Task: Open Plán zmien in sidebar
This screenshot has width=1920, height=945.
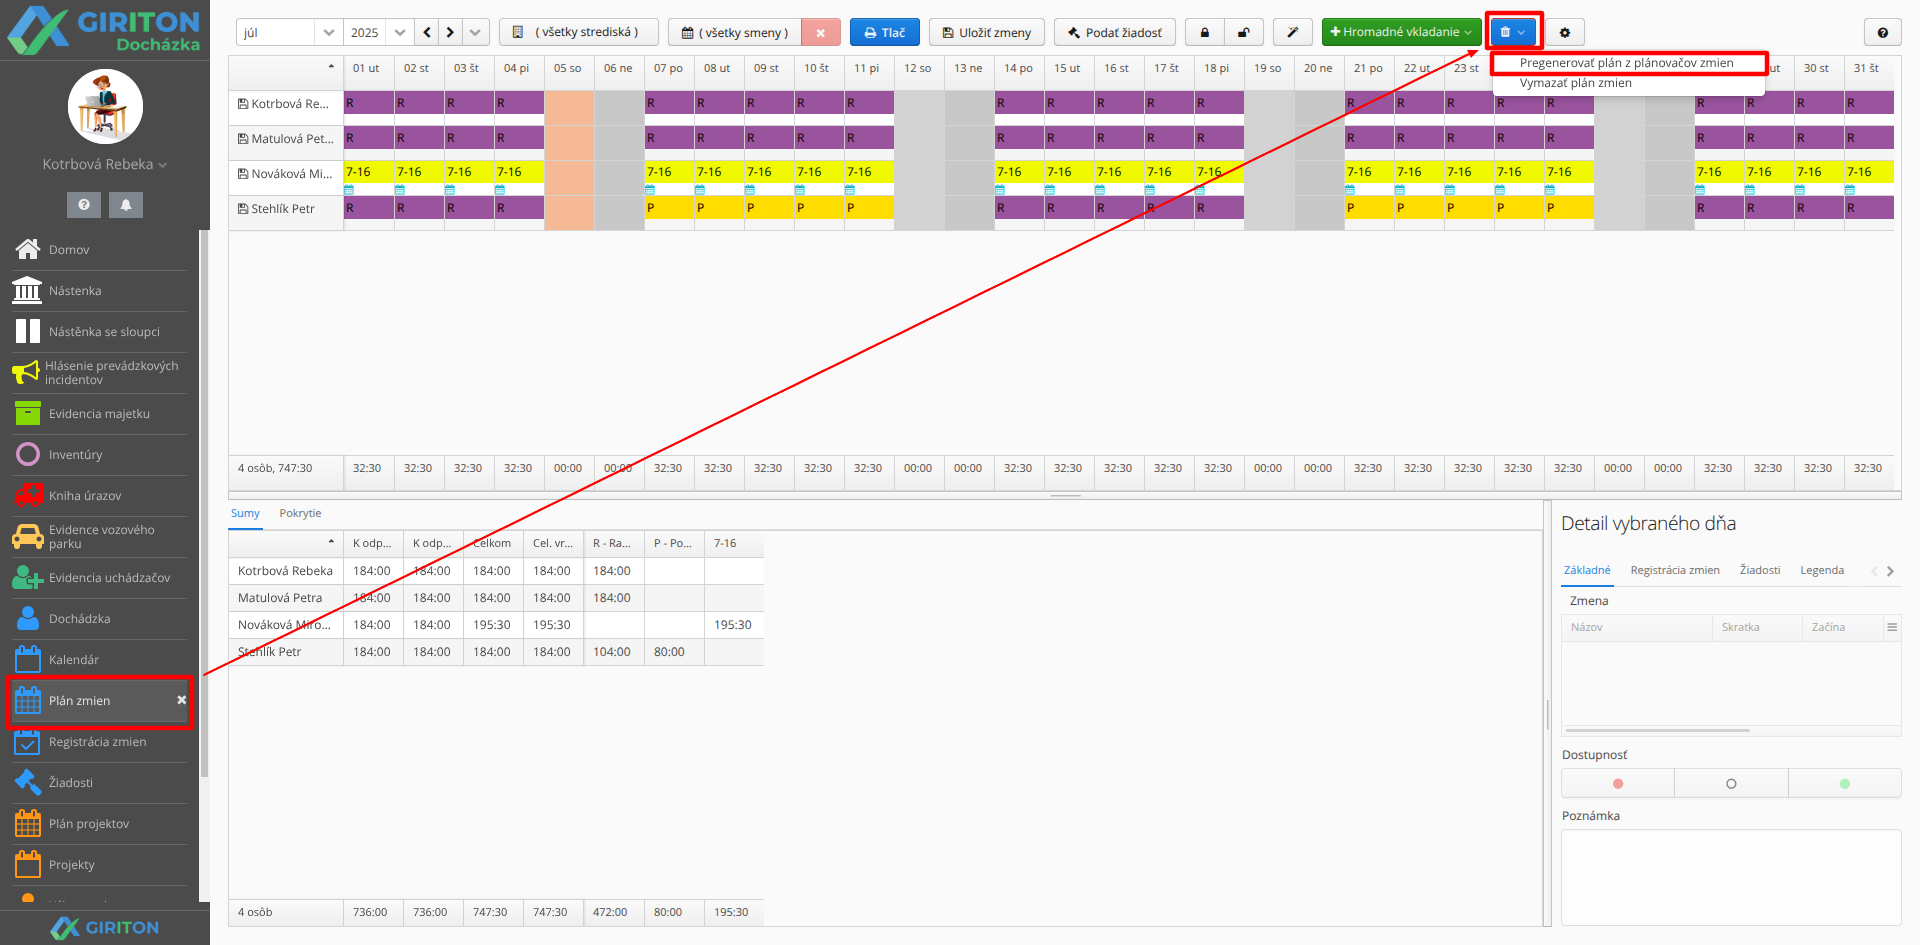Action: pos(98,700)
